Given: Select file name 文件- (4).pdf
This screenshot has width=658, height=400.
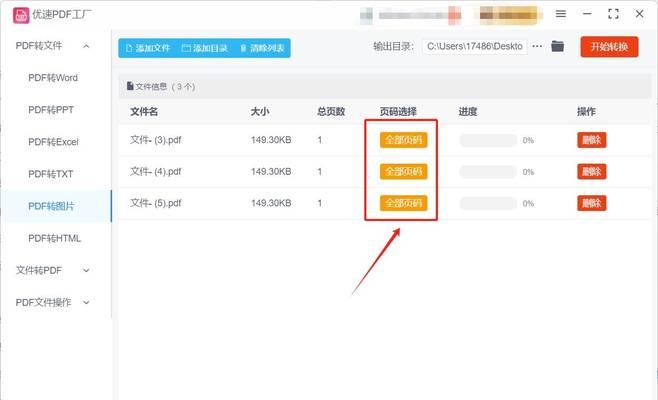Looking at the screenshot, I should click(x=156, y=171).
